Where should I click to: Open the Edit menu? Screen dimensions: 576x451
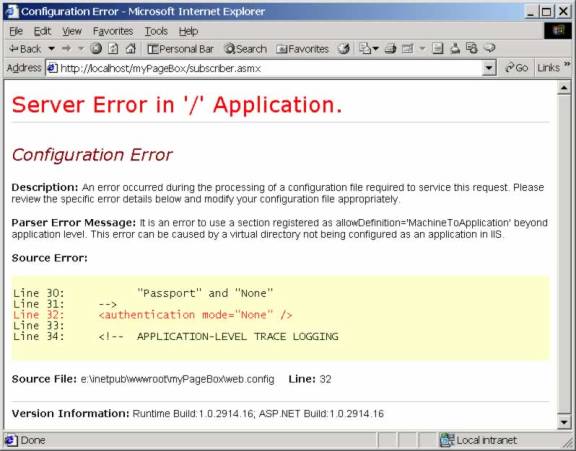pyautogui.click(x=42, y=31)
